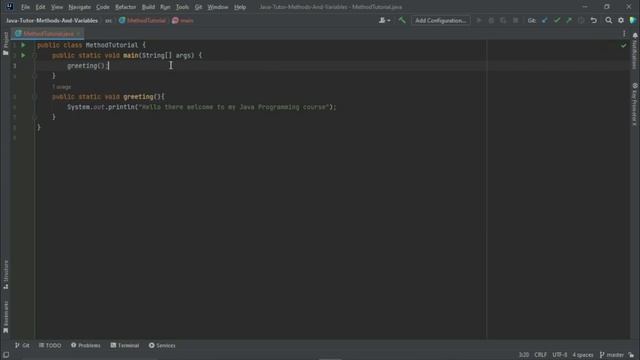The height and width of the screenshot is (360, 640).
Task: Open the 4 spaces indent selector
Action: pos(582,355)
